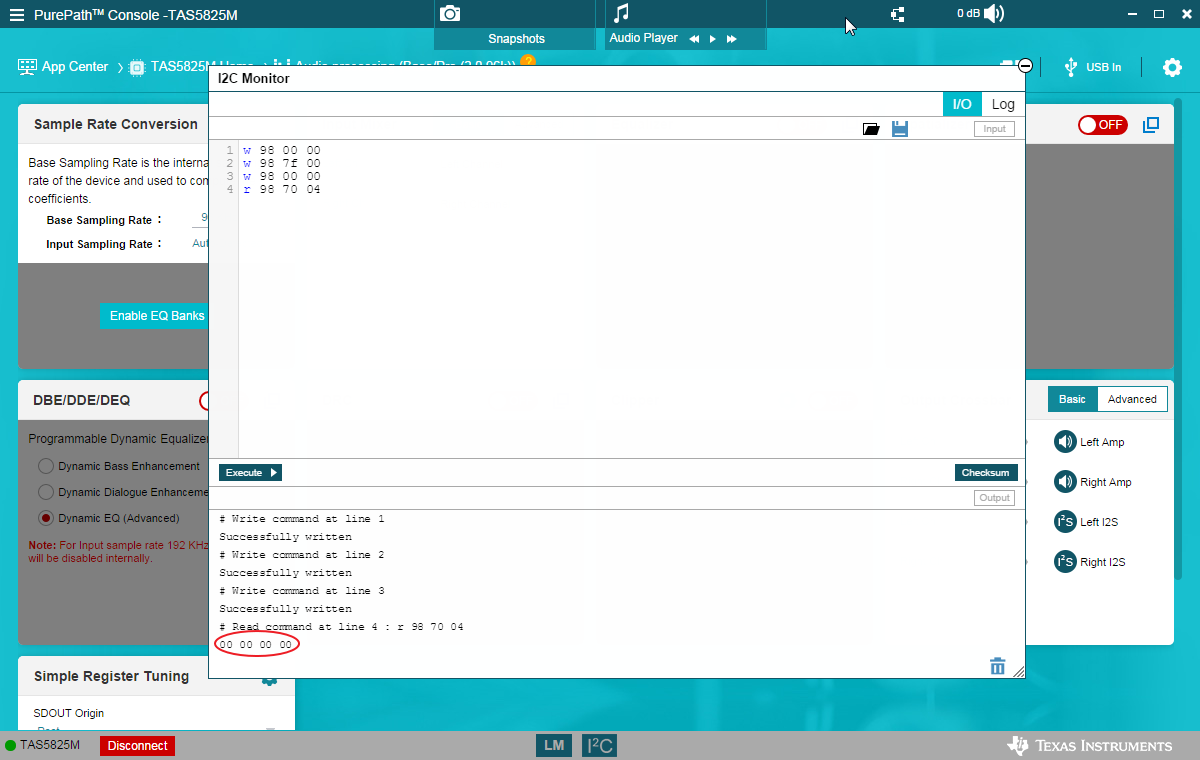Click the 0 dB volume readout
Image resolution: width=1200 pixels, height=760 pixels.
point(968,14)
